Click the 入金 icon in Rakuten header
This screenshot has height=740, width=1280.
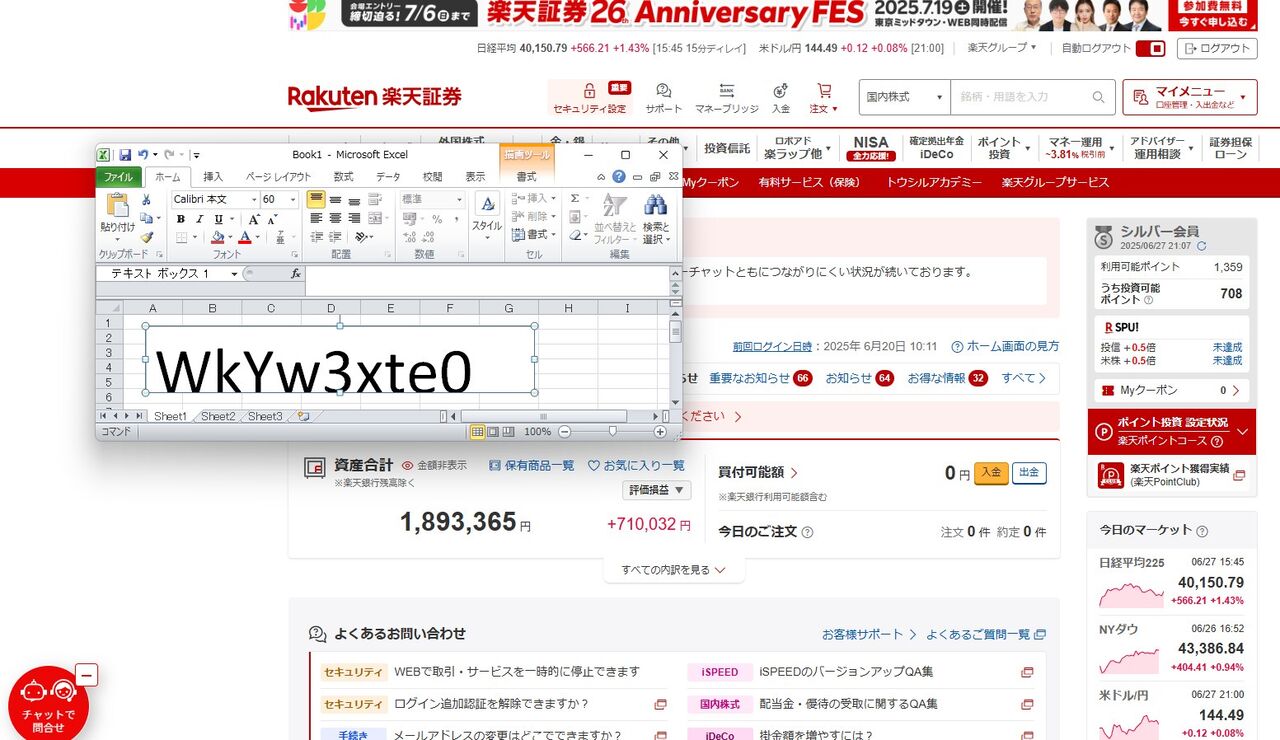(x=781, y=99)
